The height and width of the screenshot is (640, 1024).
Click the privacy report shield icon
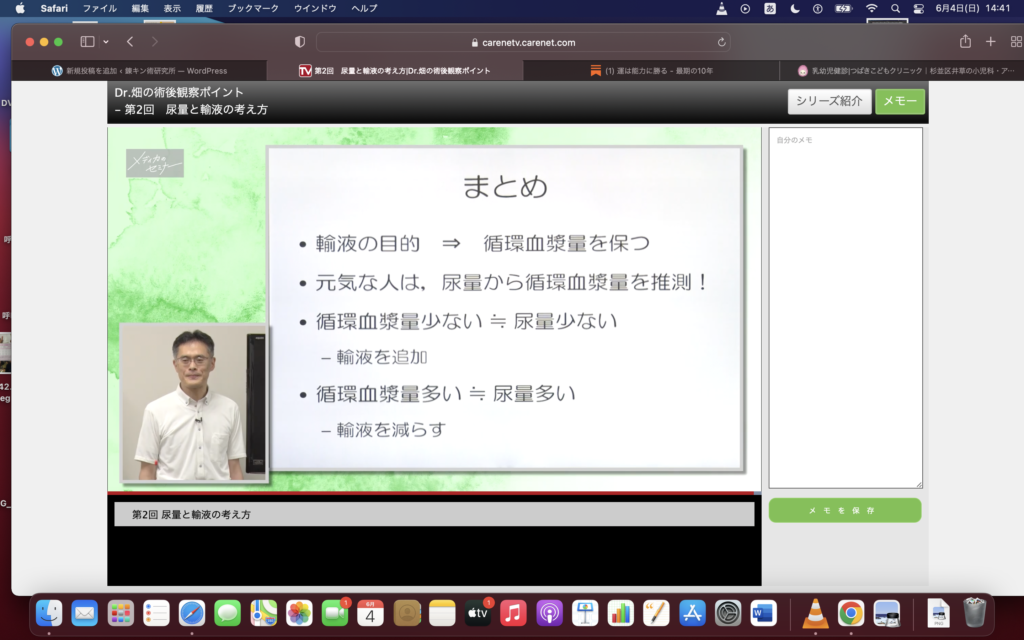click(300, 42)
